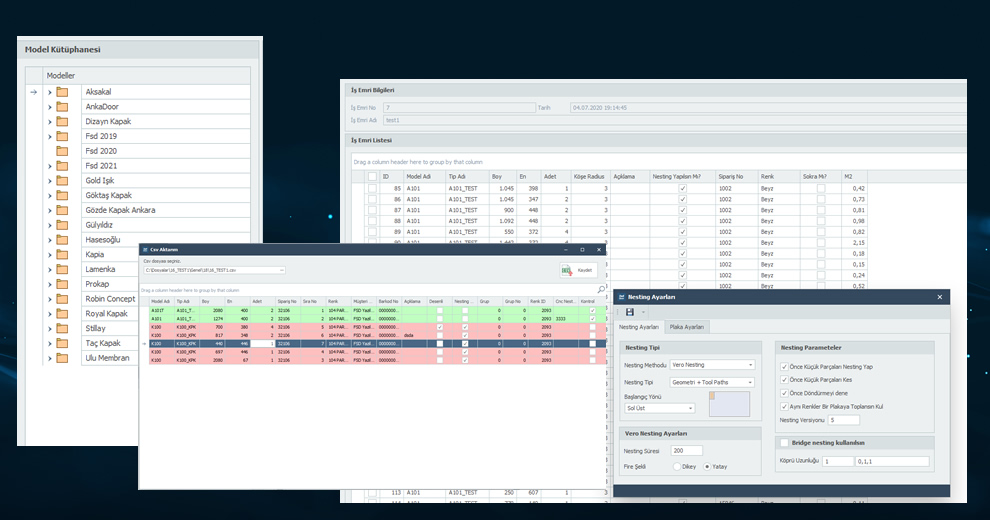Click the folder icon beside Gülyıldız

[62, 225]
